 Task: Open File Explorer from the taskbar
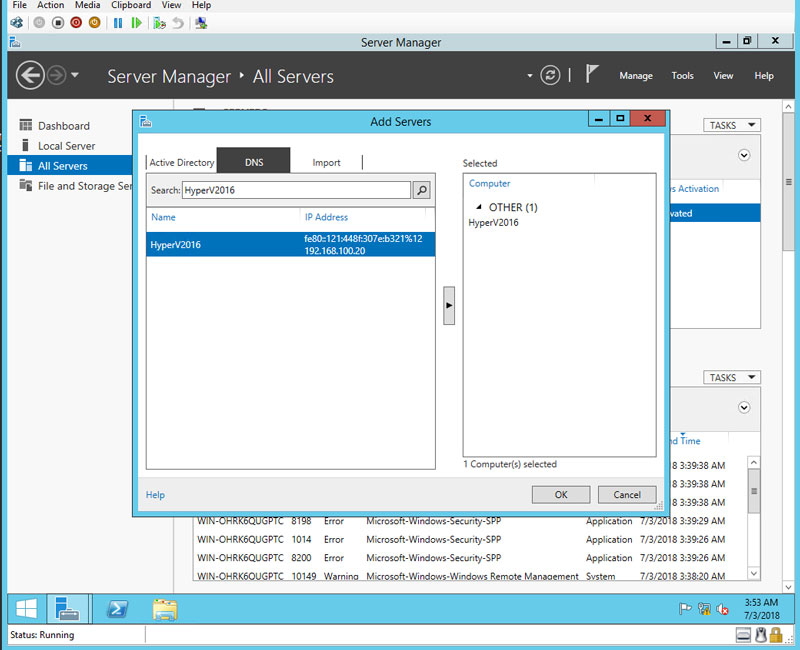pyautogui.click(x=165, y=608)
